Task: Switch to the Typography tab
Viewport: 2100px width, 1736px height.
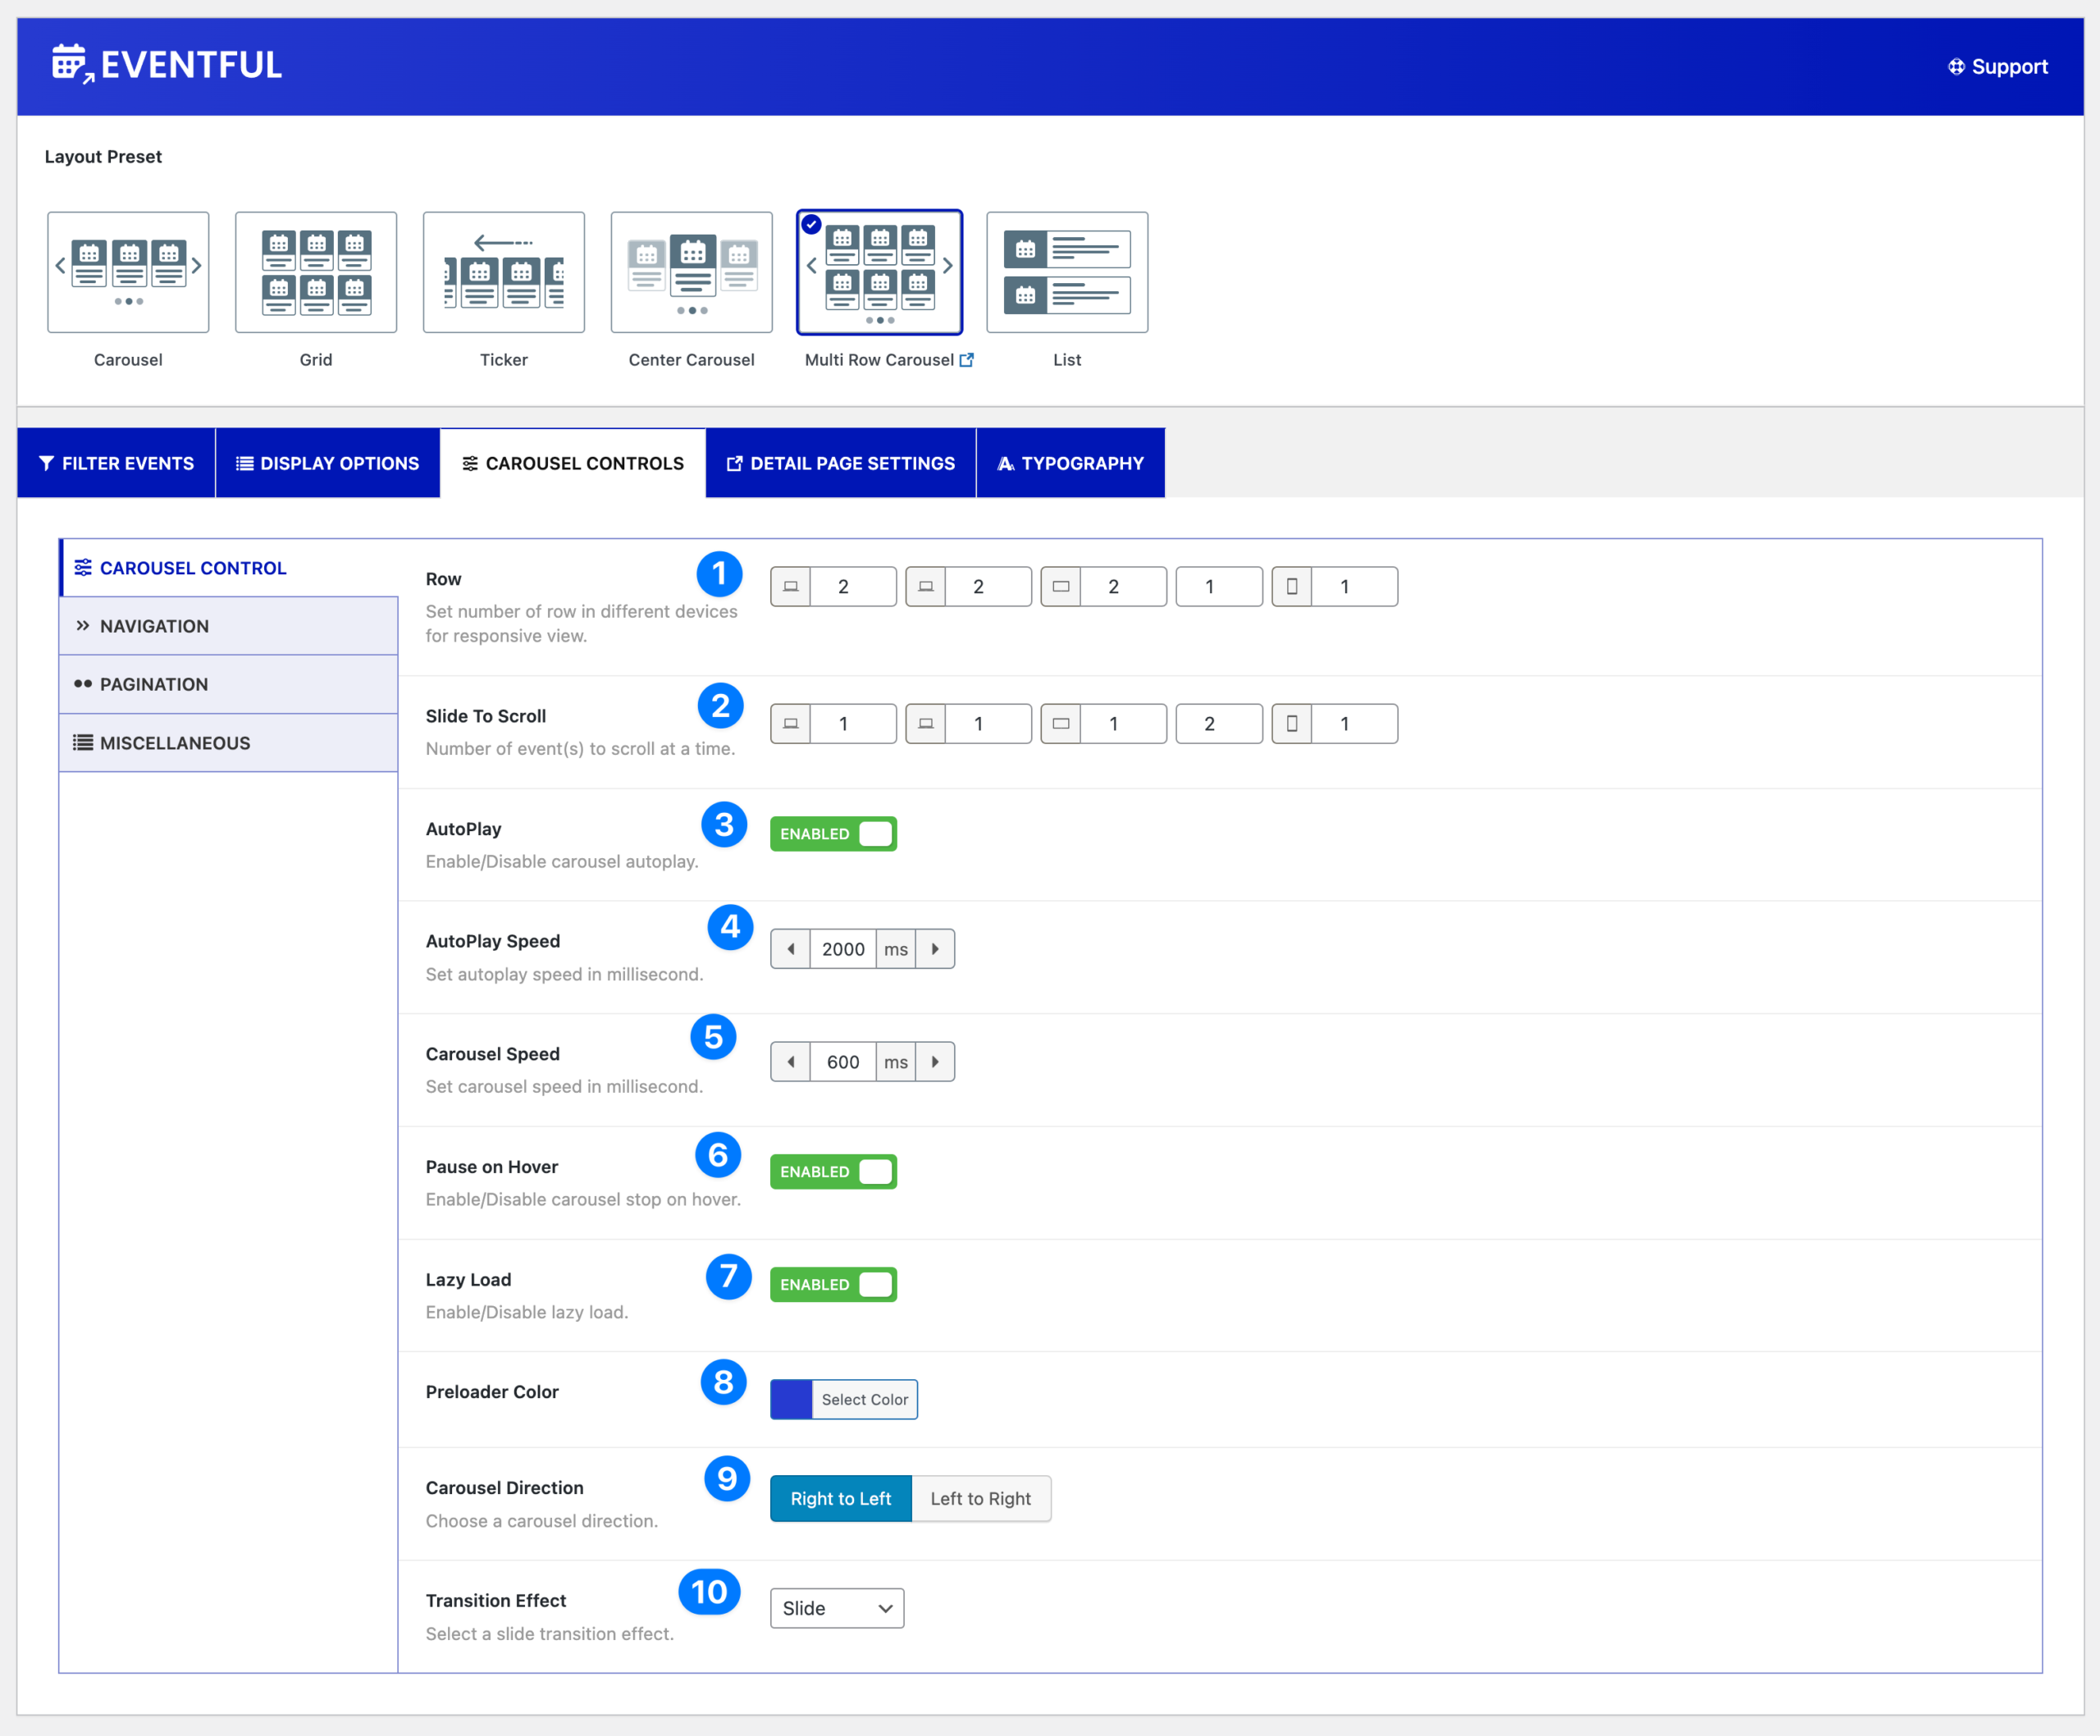Action: coord(1071,463)
